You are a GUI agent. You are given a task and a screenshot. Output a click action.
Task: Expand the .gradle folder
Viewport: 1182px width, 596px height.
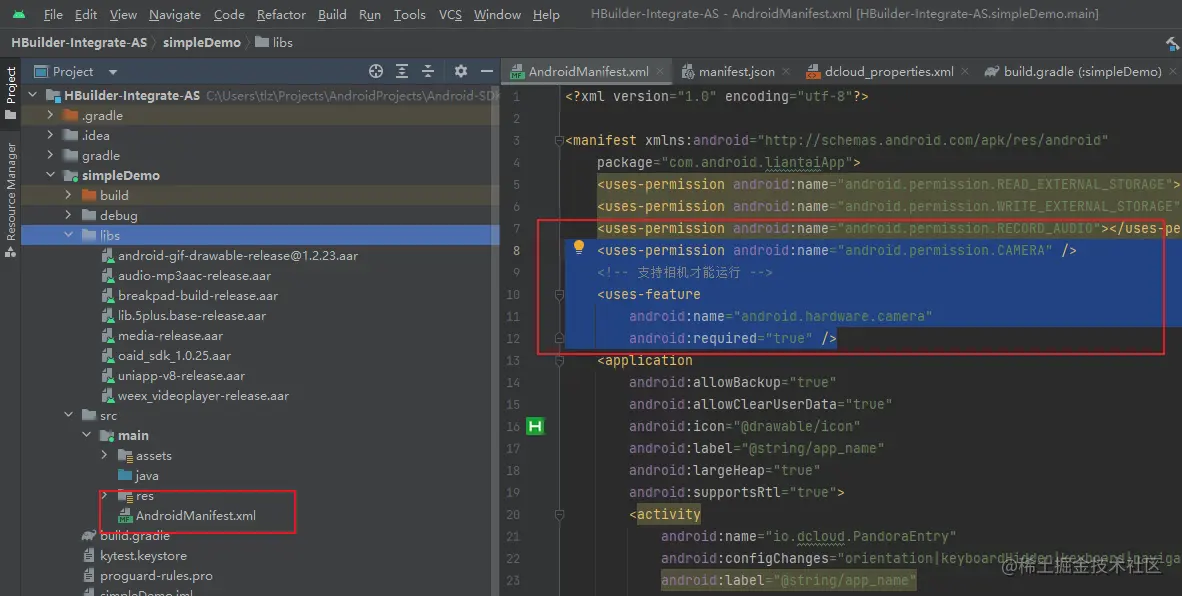coord(51,115)
